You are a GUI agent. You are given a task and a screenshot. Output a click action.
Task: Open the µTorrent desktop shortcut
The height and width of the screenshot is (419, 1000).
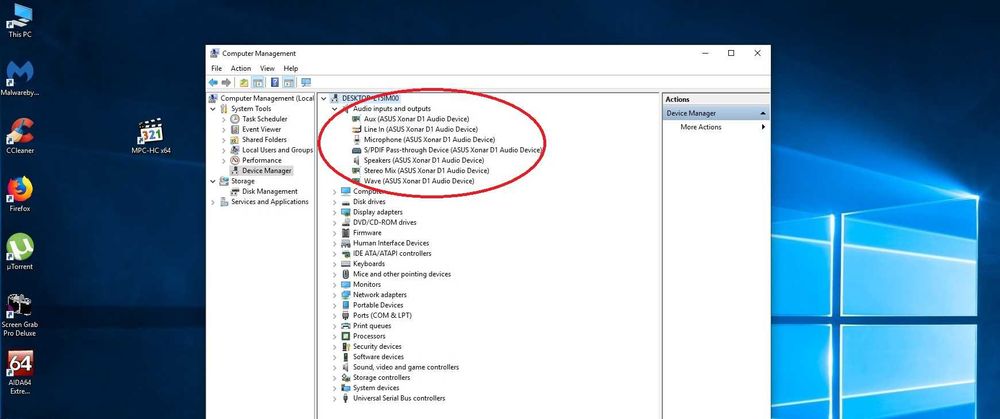click(x=20, y=253)
